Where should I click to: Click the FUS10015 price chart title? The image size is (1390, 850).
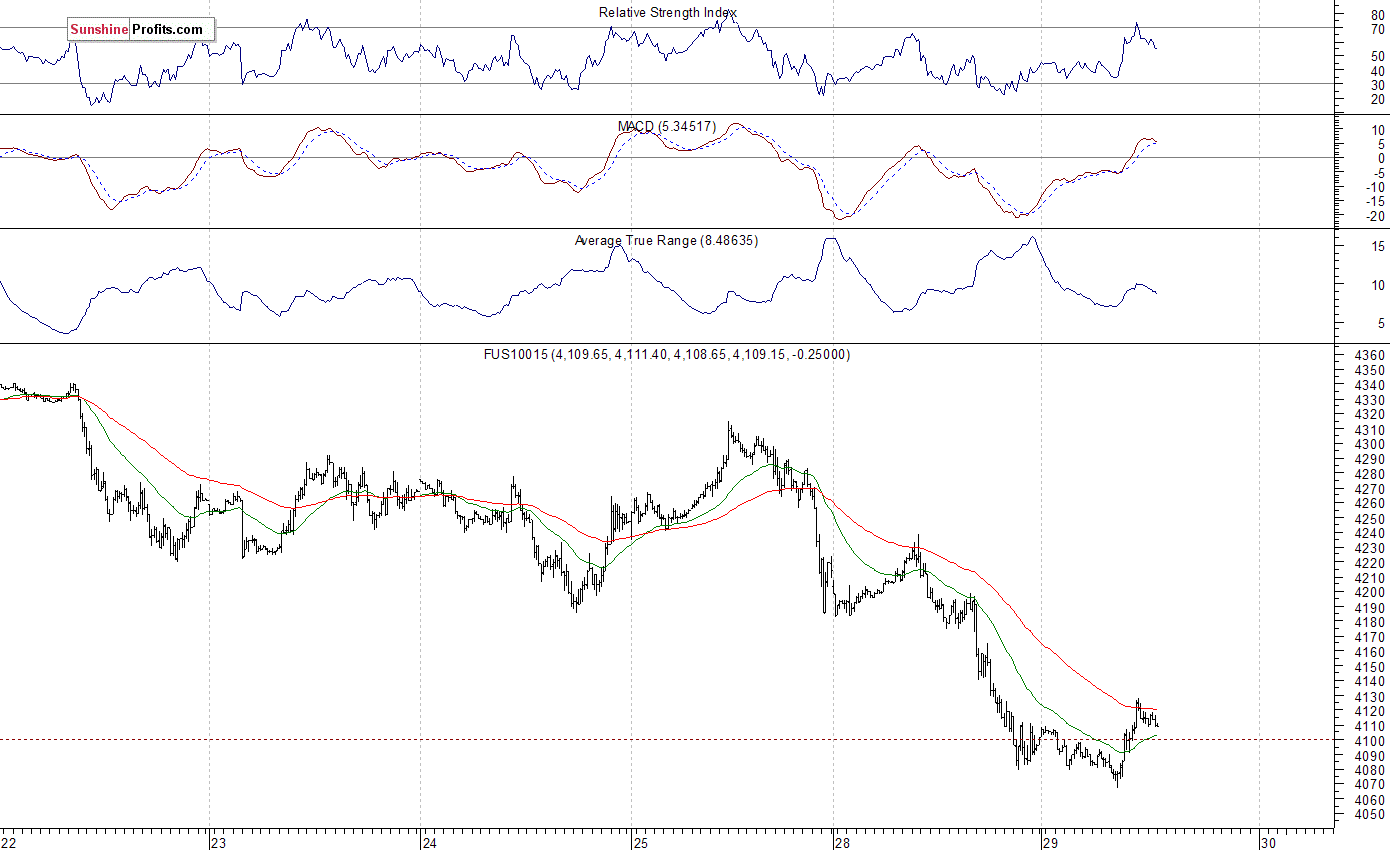pos(667,354)
